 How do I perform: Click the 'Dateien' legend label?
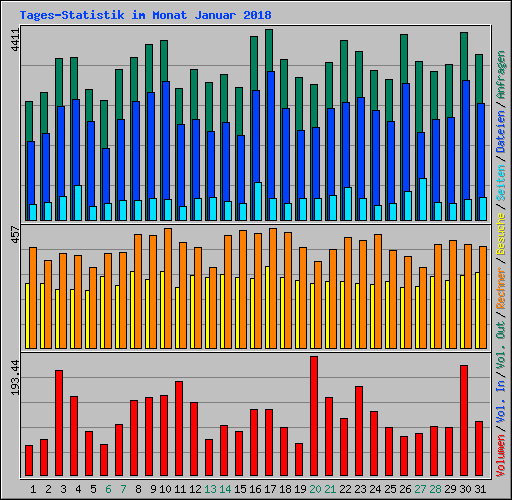tap(501, 132)
